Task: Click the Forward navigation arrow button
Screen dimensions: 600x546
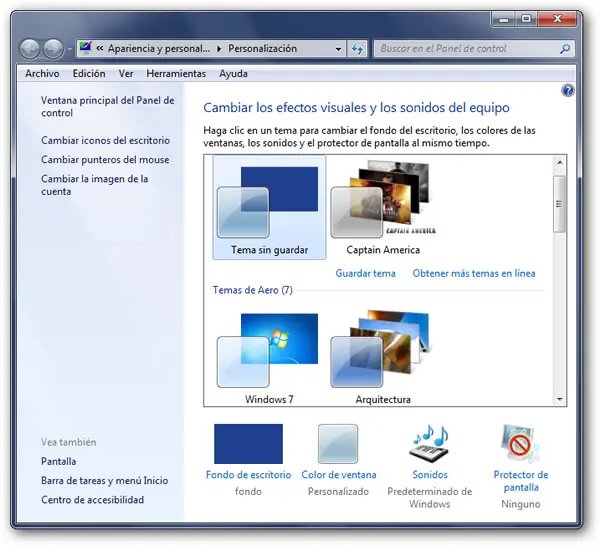Action: [x=53, y=49]
